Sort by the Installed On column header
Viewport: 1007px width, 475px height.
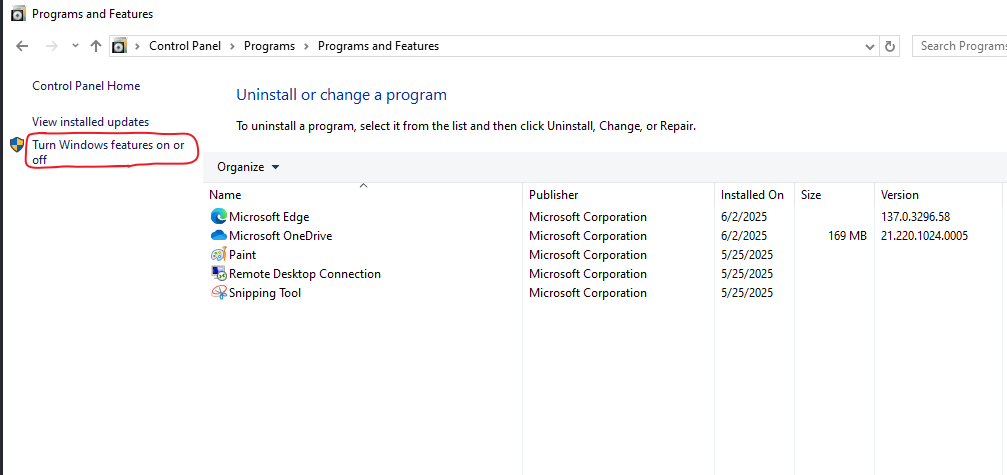754,194
